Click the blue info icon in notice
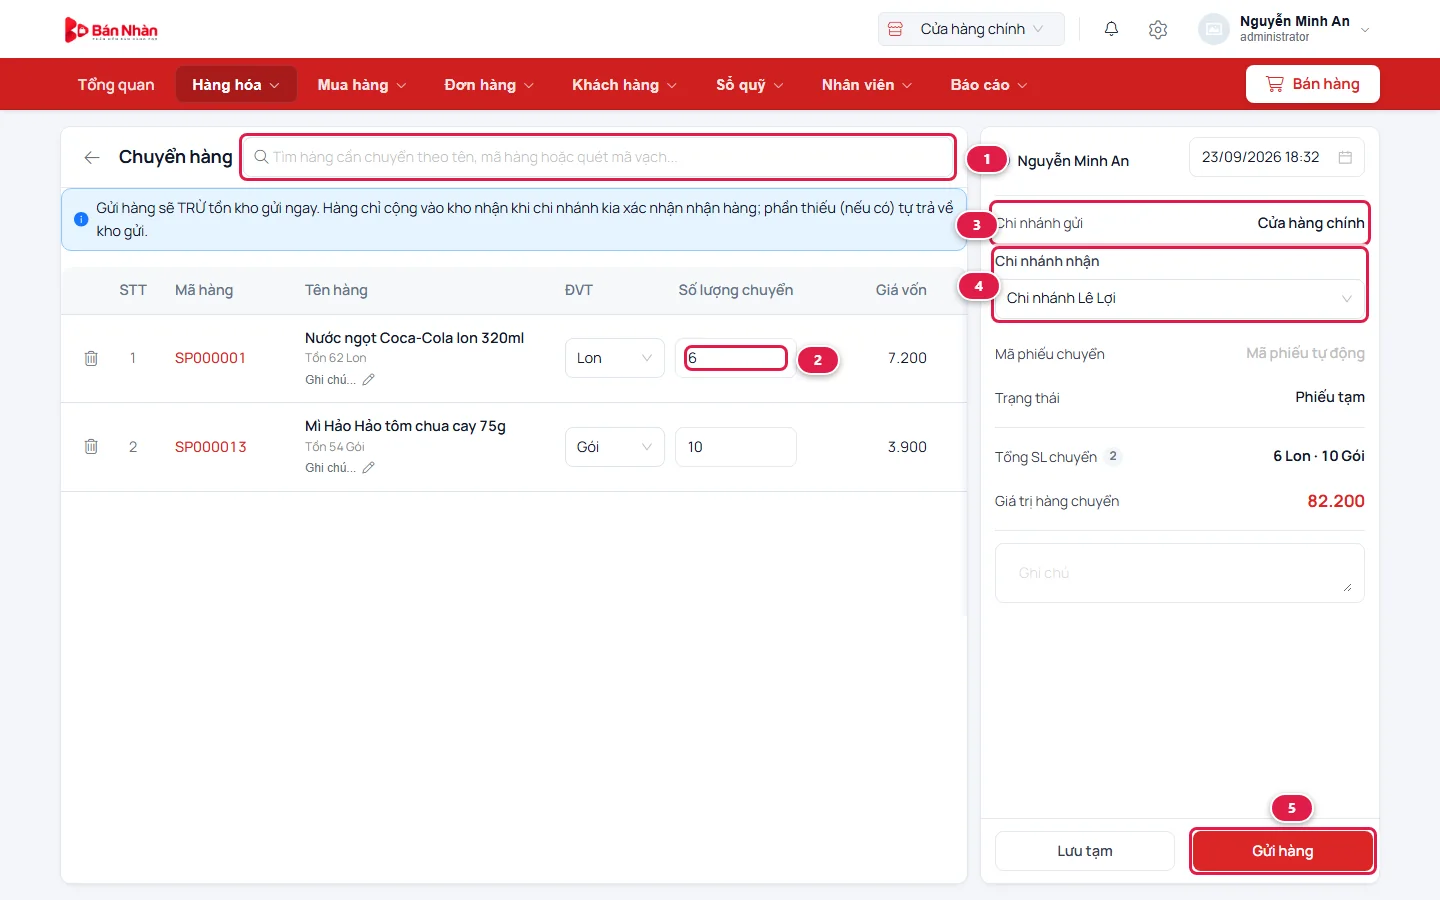The image size is (1440, 900). [x=81, y=219]
